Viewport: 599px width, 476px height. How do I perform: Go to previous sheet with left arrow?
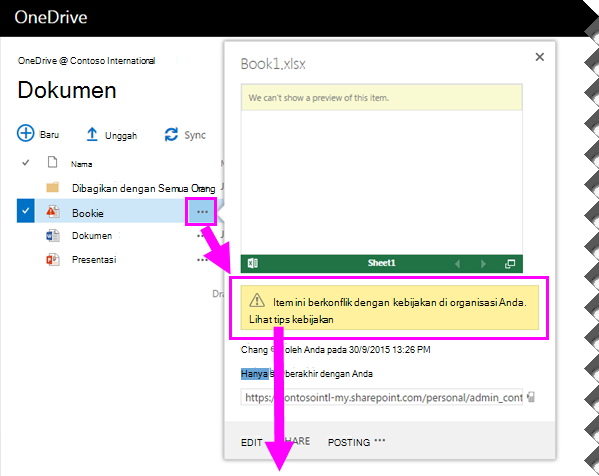click(457, 264)
